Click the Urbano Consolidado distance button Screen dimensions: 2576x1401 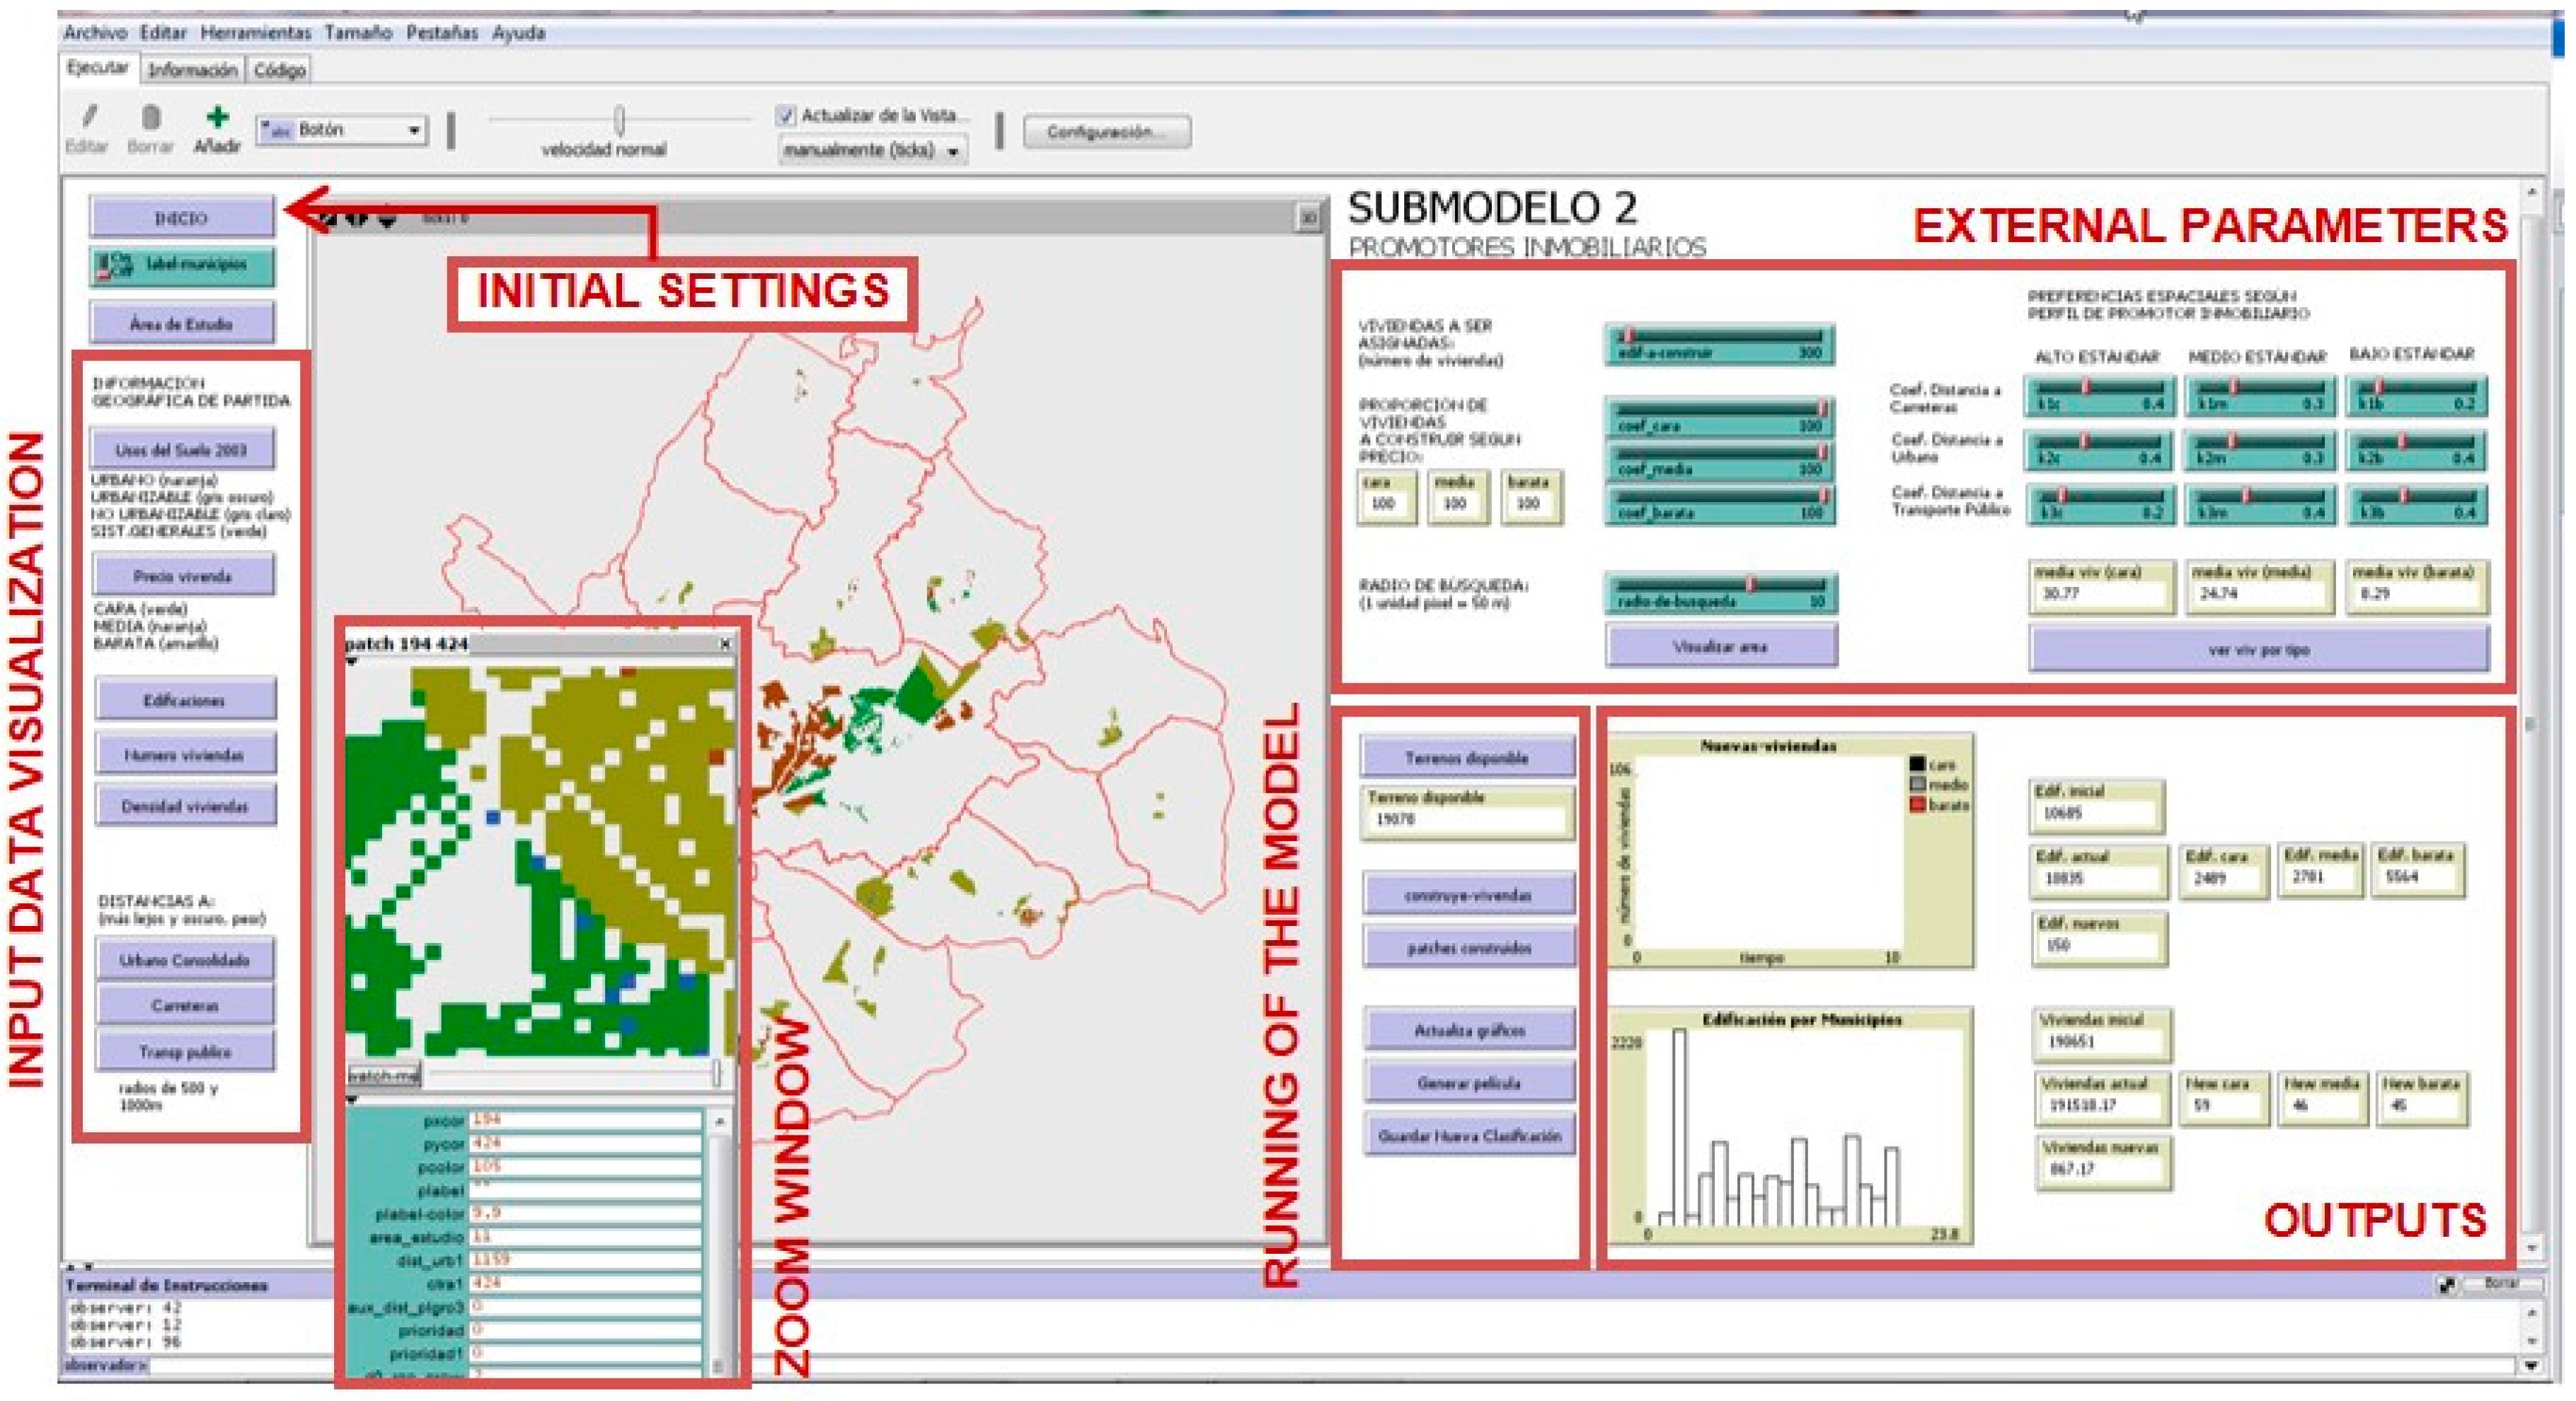point(185,960)
